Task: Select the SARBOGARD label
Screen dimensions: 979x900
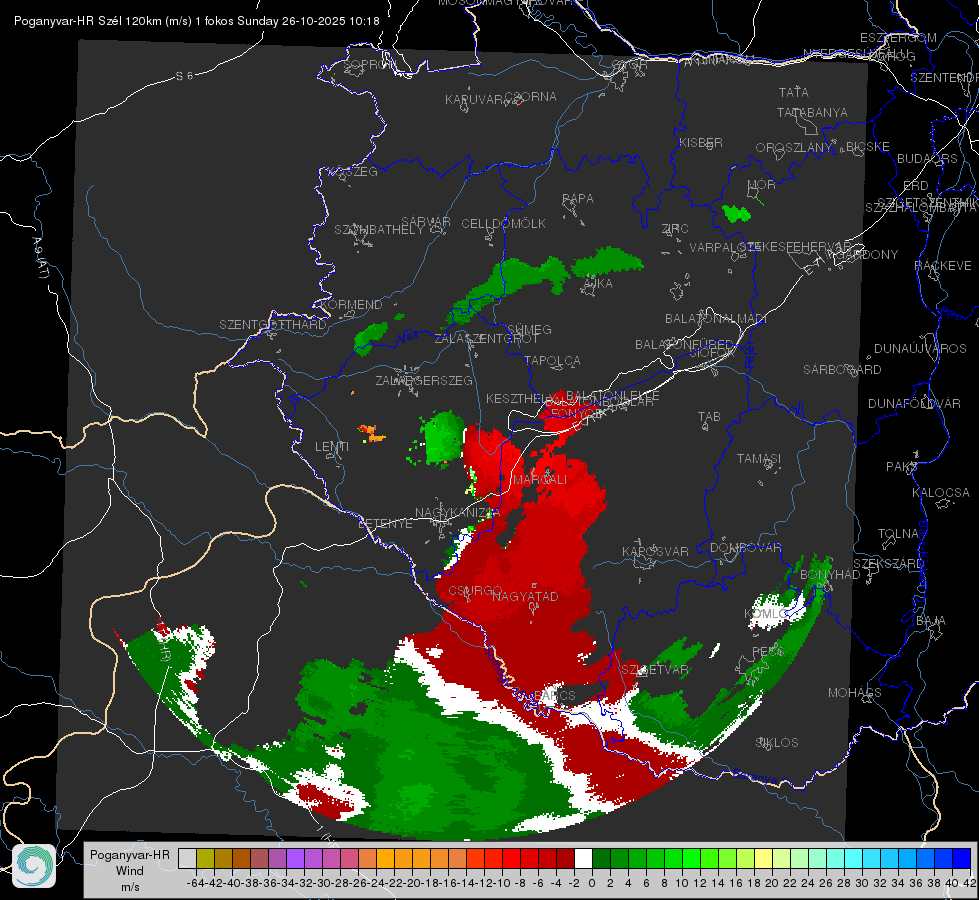Action: [842, 370]
